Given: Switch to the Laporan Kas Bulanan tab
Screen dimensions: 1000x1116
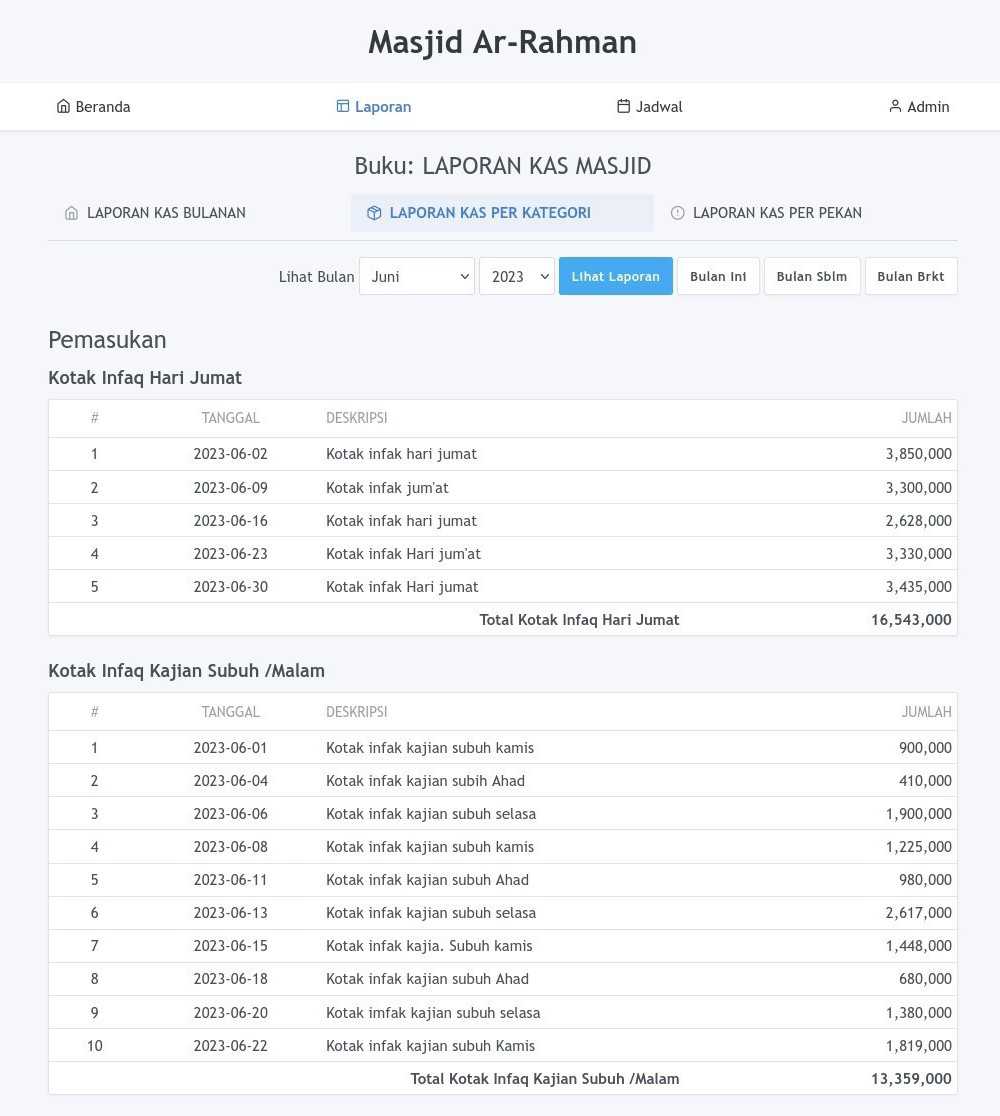Looking at the screenshot, I should (x=166, y=213).
